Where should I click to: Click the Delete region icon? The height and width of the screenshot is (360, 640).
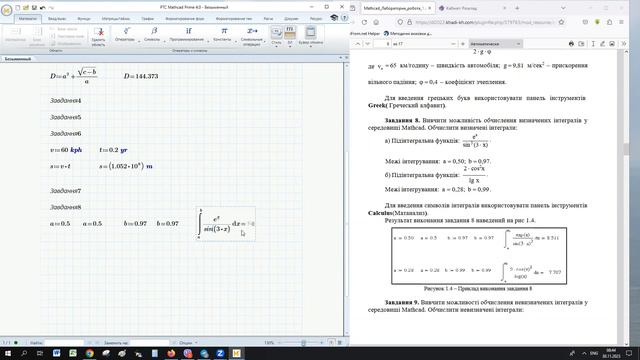pos(98,36)
